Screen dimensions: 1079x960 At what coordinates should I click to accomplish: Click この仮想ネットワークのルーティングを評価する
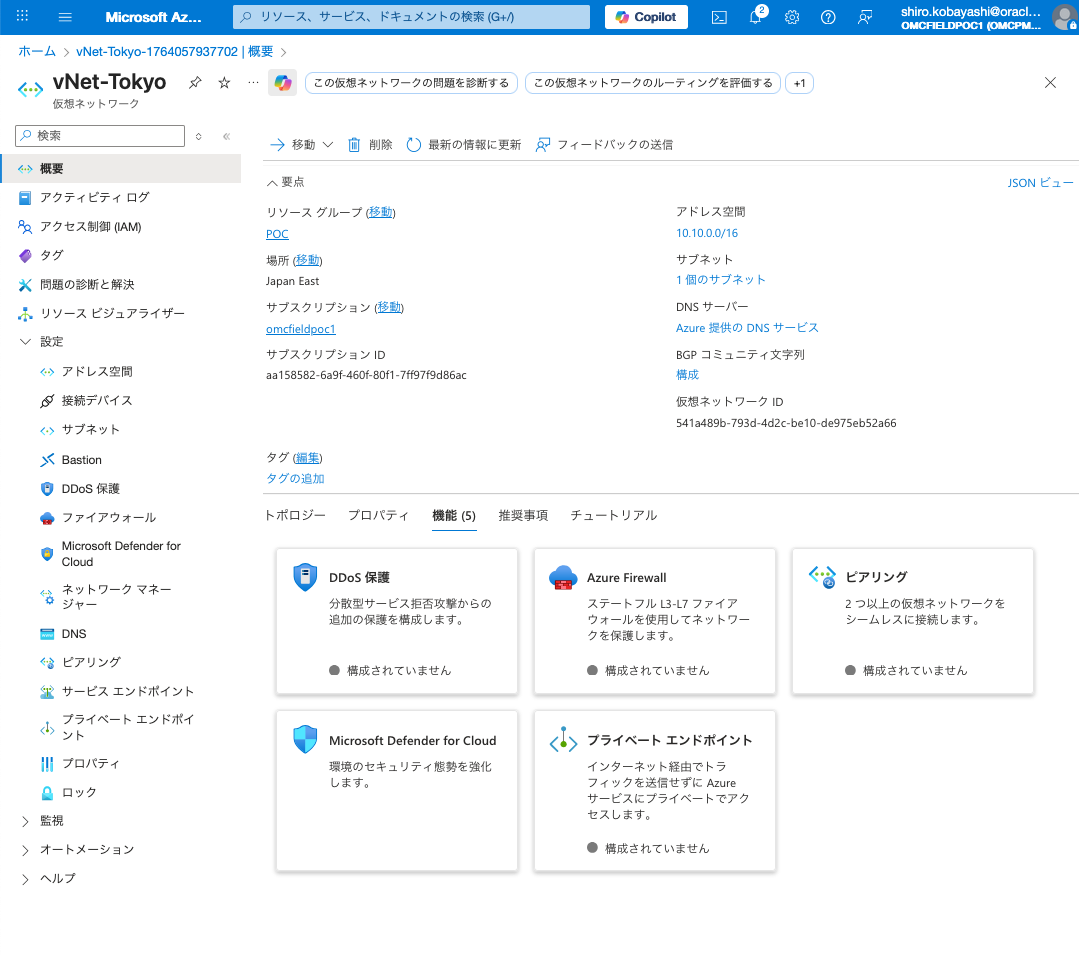pos(653,83)
